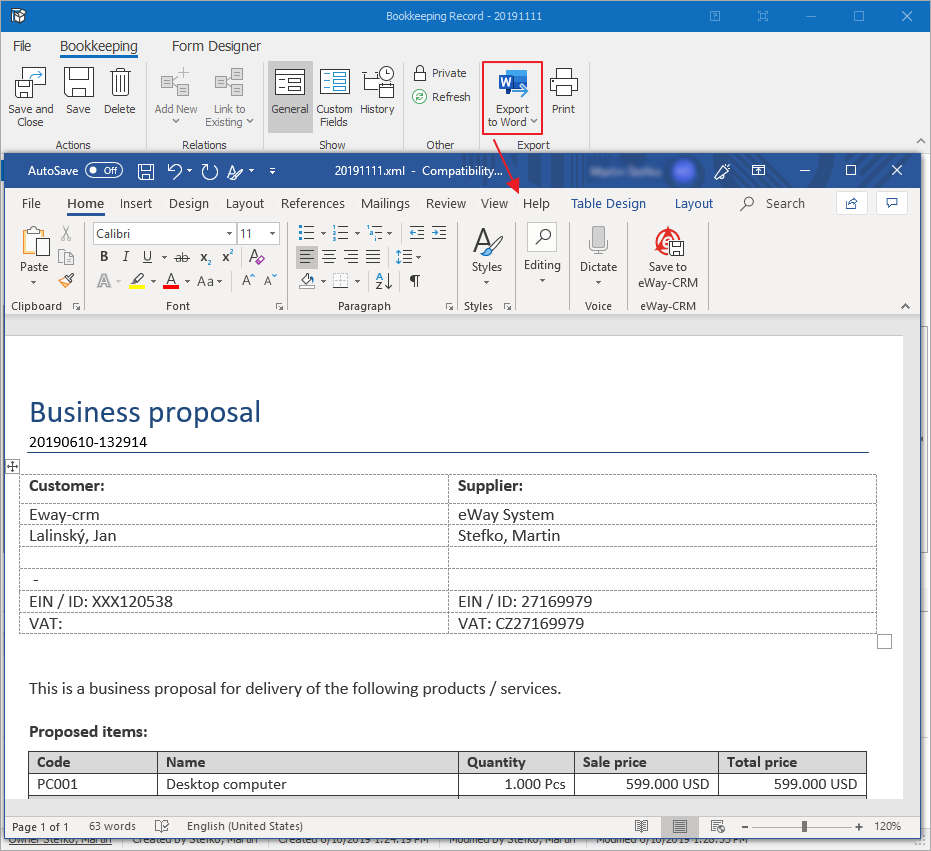Center the text alignment
This screenshot has height=851, width=931.
click(329, 257)
